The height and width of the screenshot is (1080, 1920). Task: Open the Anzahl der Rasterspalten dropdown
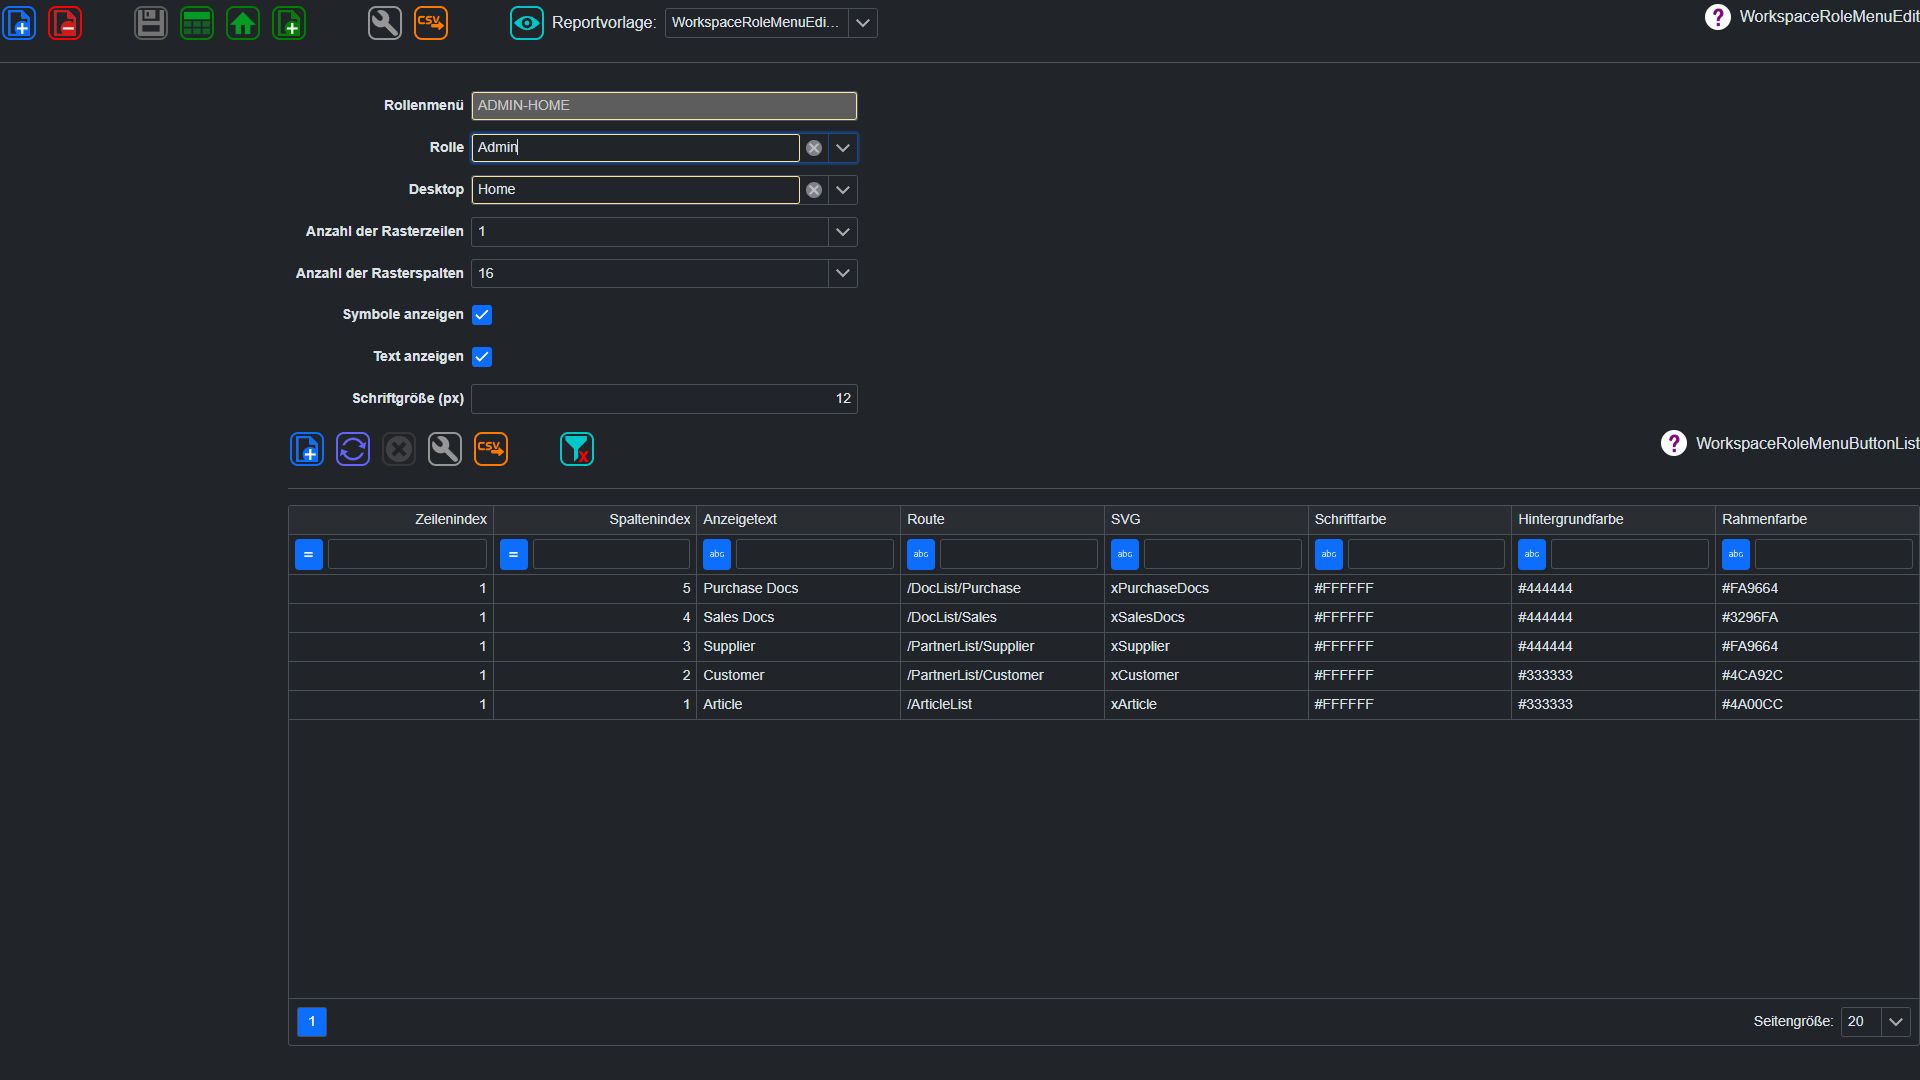(x=843, y=273)
